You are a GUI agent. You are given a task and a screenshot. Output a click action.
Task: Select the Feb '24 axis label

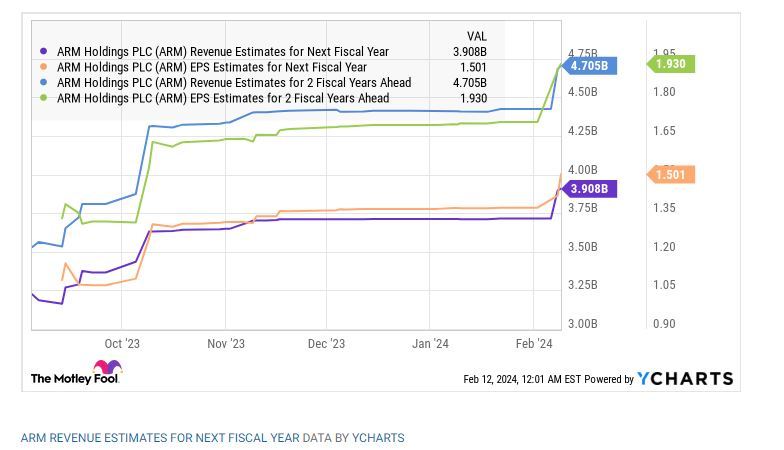pyautogui.click(x=534, y=344)
